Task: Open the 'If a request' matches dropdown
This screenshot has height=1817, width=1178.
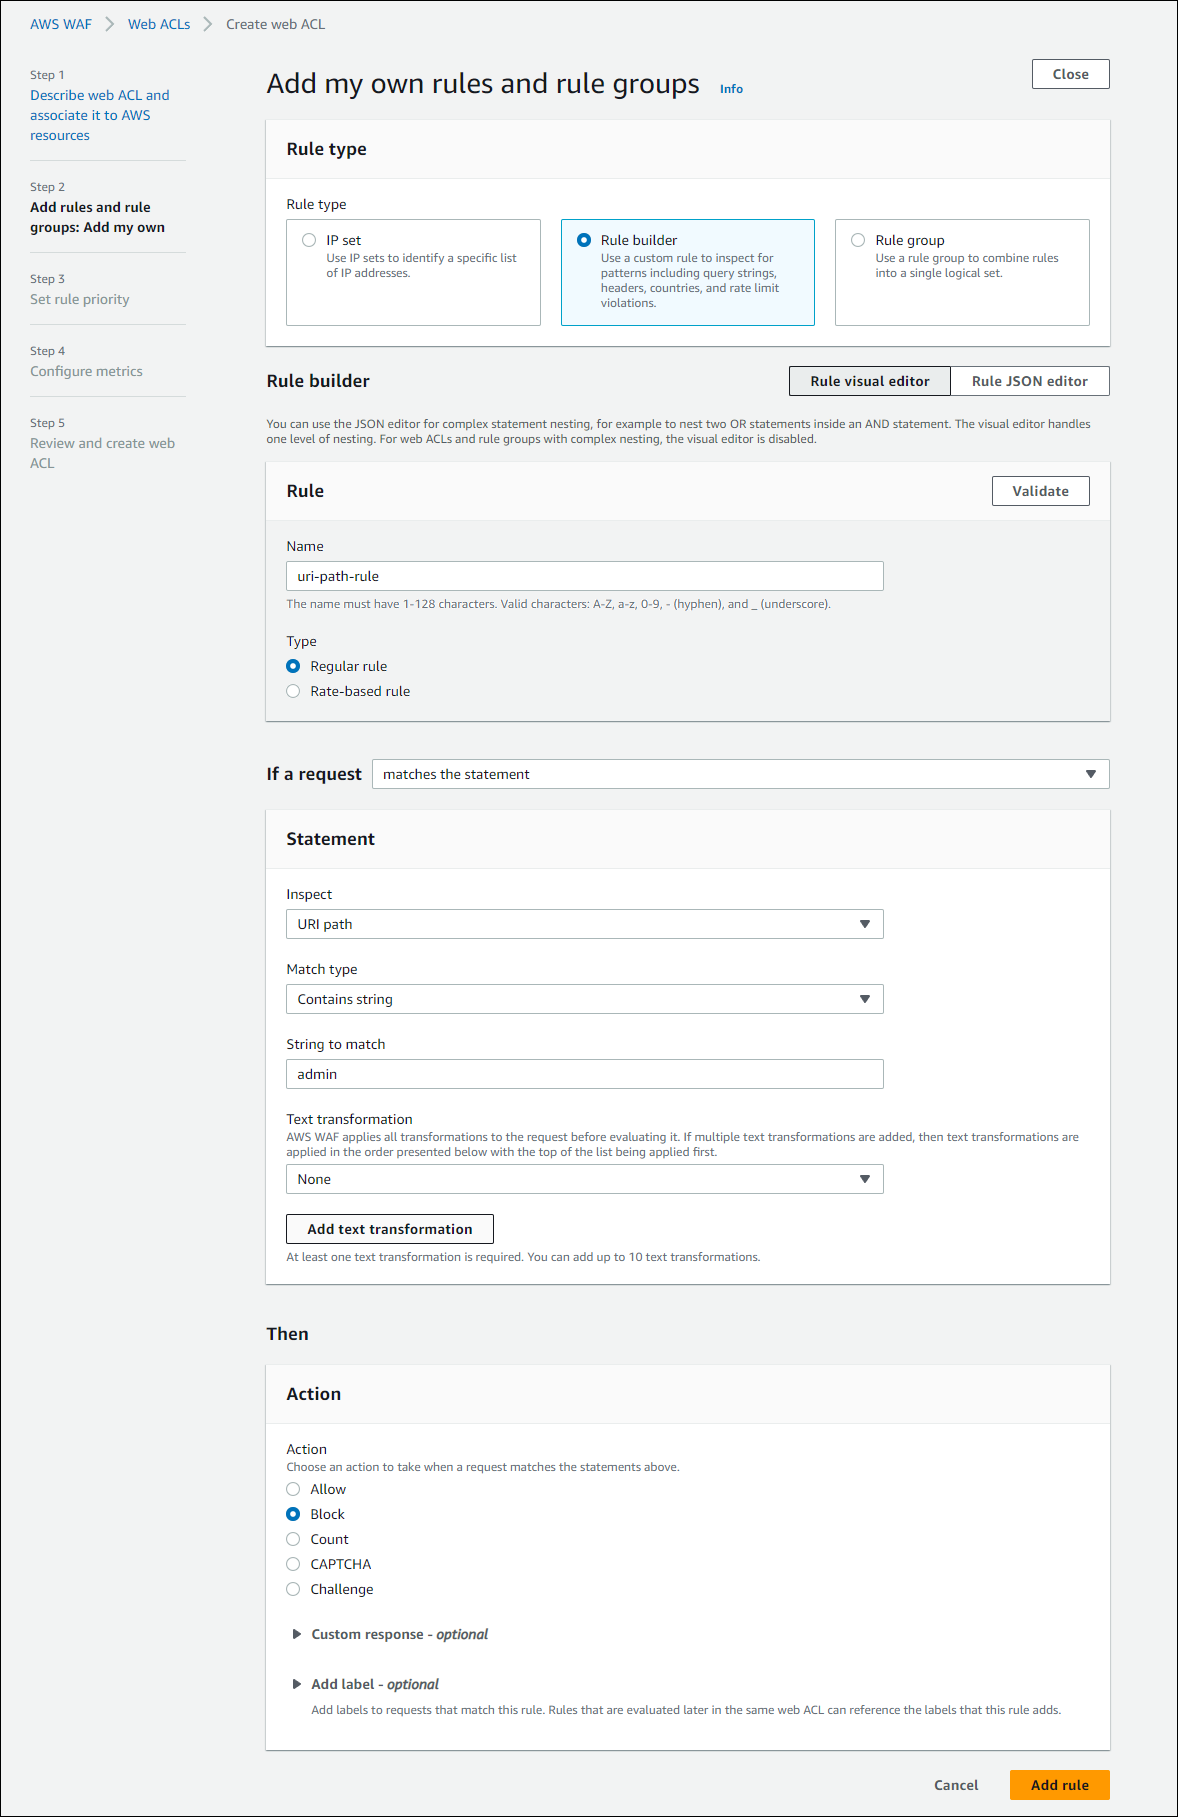Action: (x=740, y=774)
